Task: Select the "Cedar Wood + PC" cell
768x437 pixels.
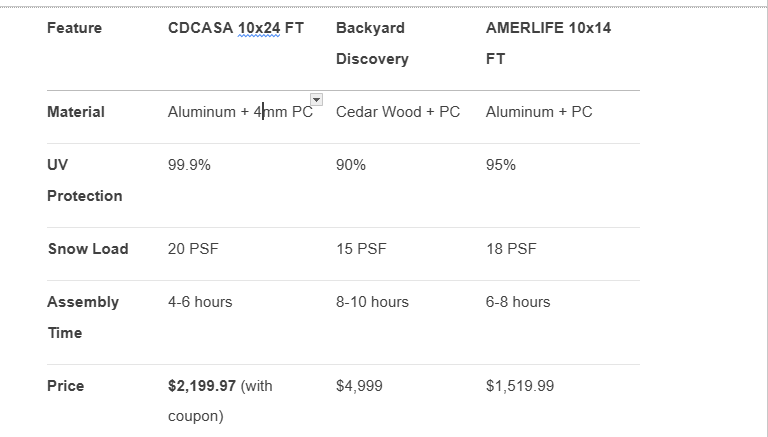Action: [398, 112]
